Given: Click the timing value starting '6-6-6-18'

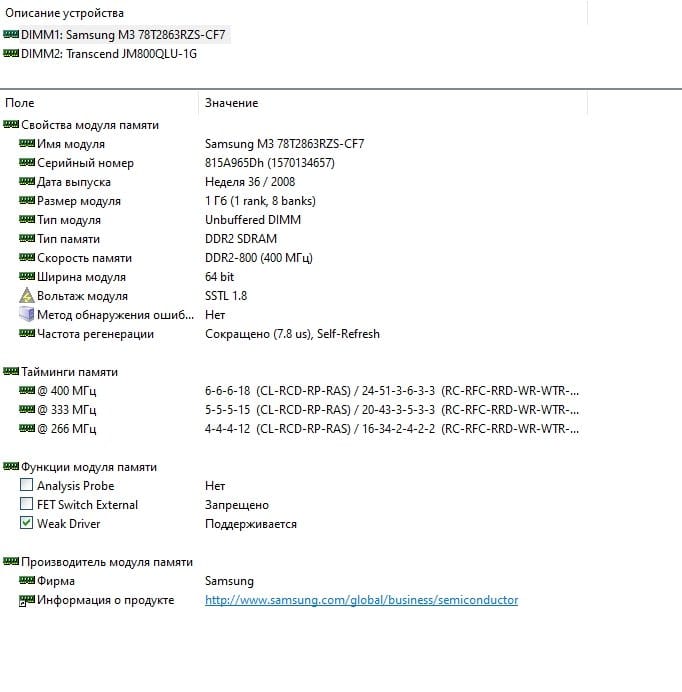Looking at the screenshot, I should point(392,391).
